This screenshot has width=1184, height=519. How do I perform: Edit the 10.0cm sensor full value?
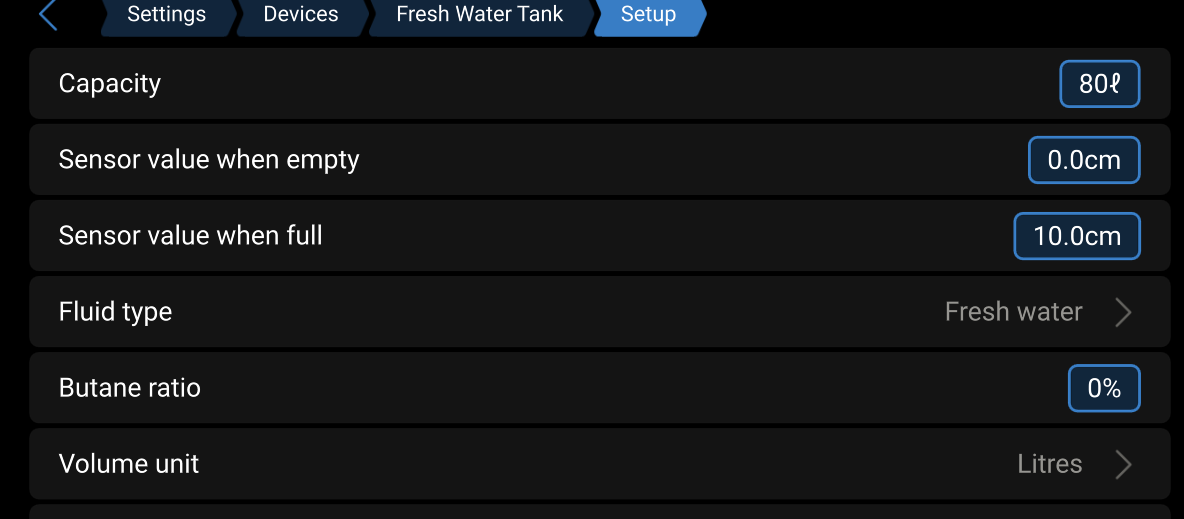click(1077, 236)
